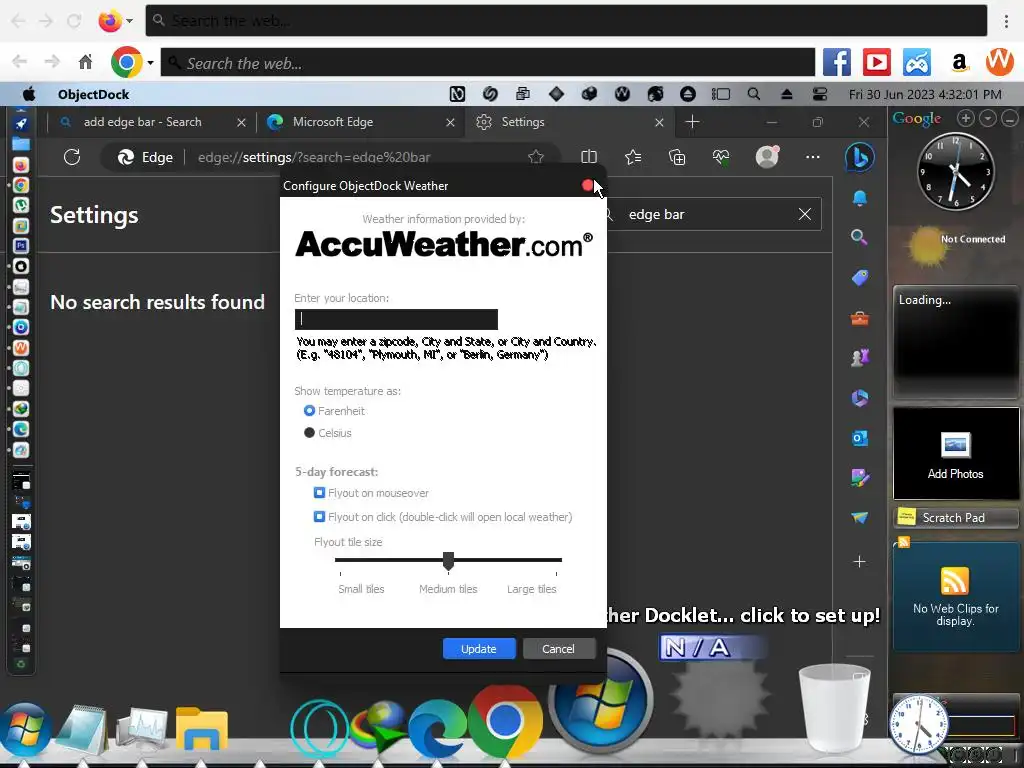Image resolution: width=1024 pixels, height=768 pixels.
Task: Toggle Edge split screen icon
Action: 588,157
